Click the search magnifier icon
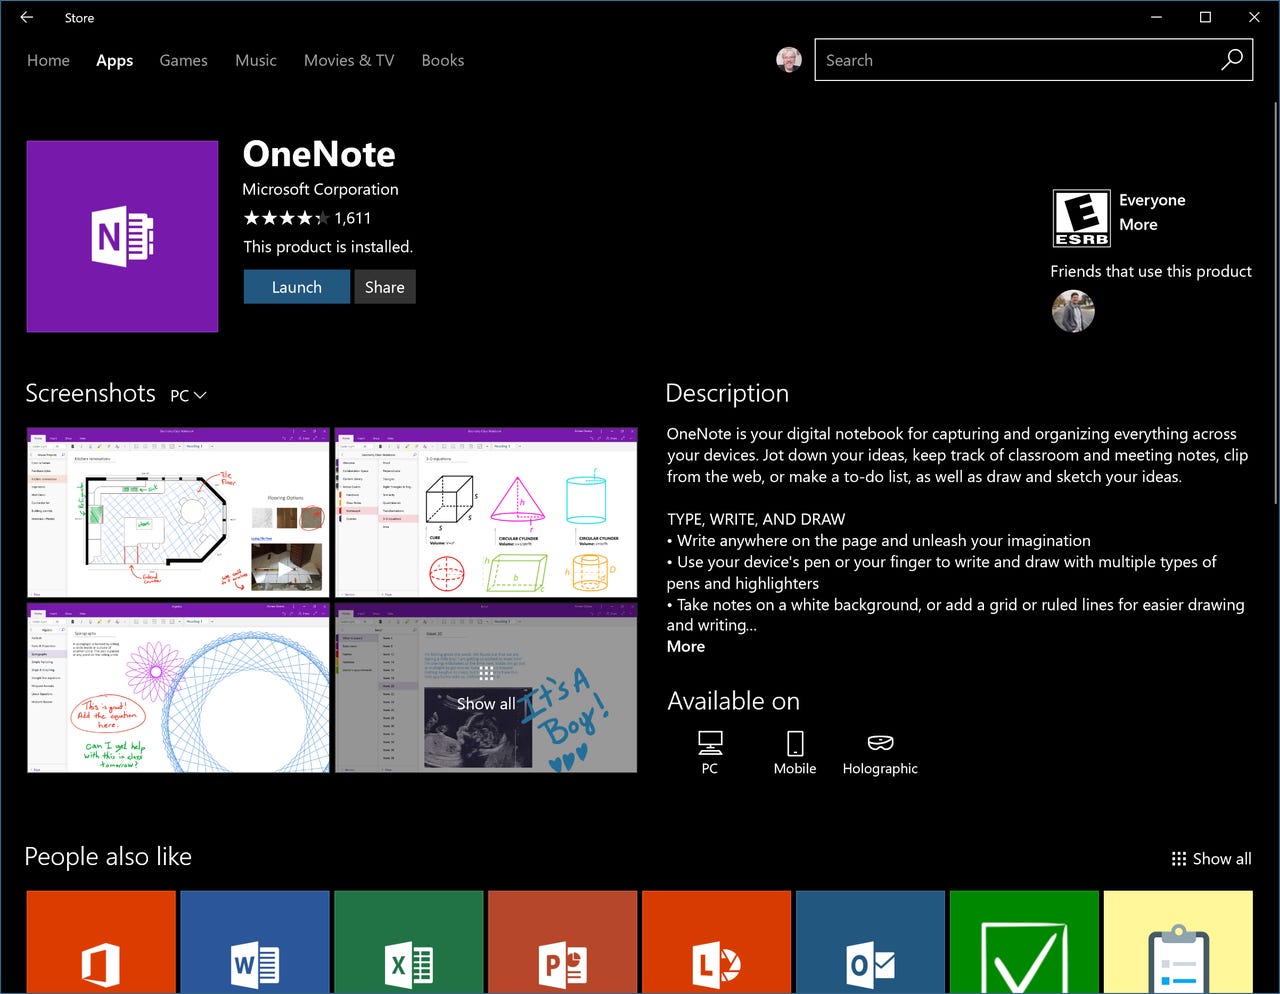1280x994 pixels. 1231,60
